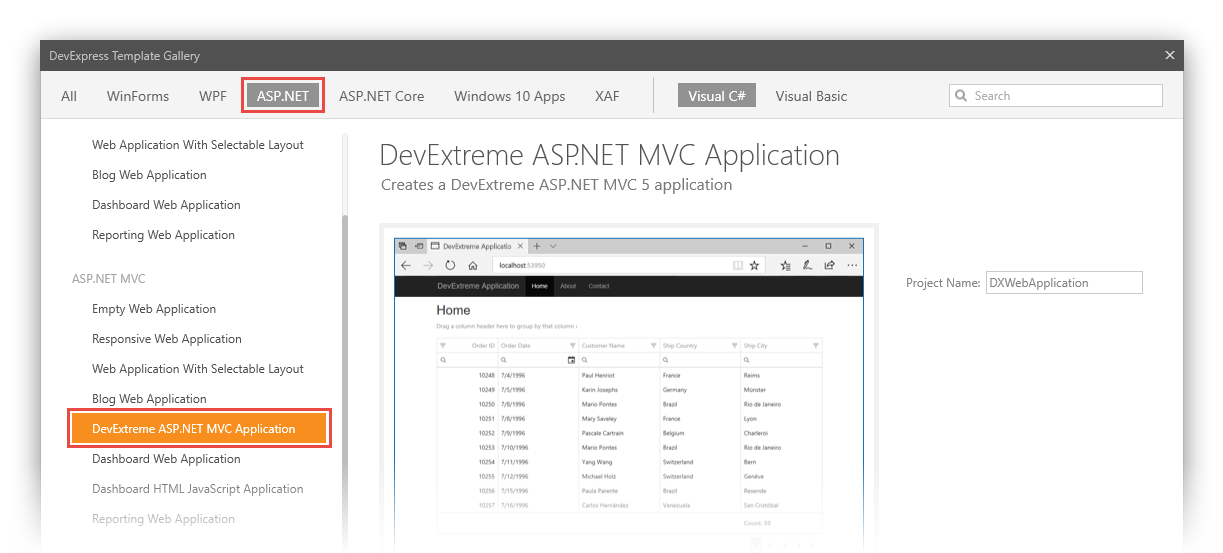This screenshot has height=553, width=1223.
Task: Pick the DevExtreme ASP.NET MVC Application item
Action: [198, 429]
